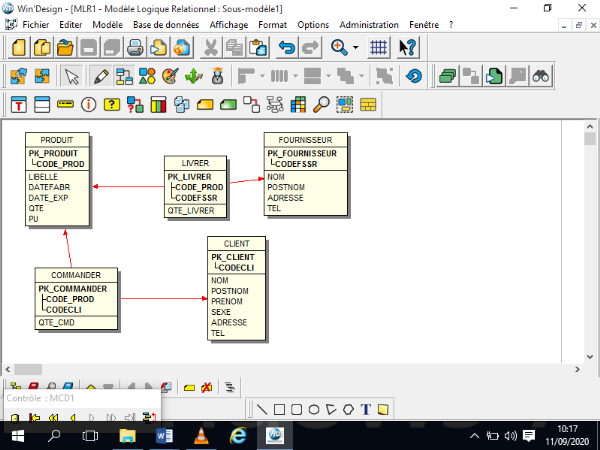Click the magnifying glass in the third toolbar
600x450 pixels.
pos(321,104)
